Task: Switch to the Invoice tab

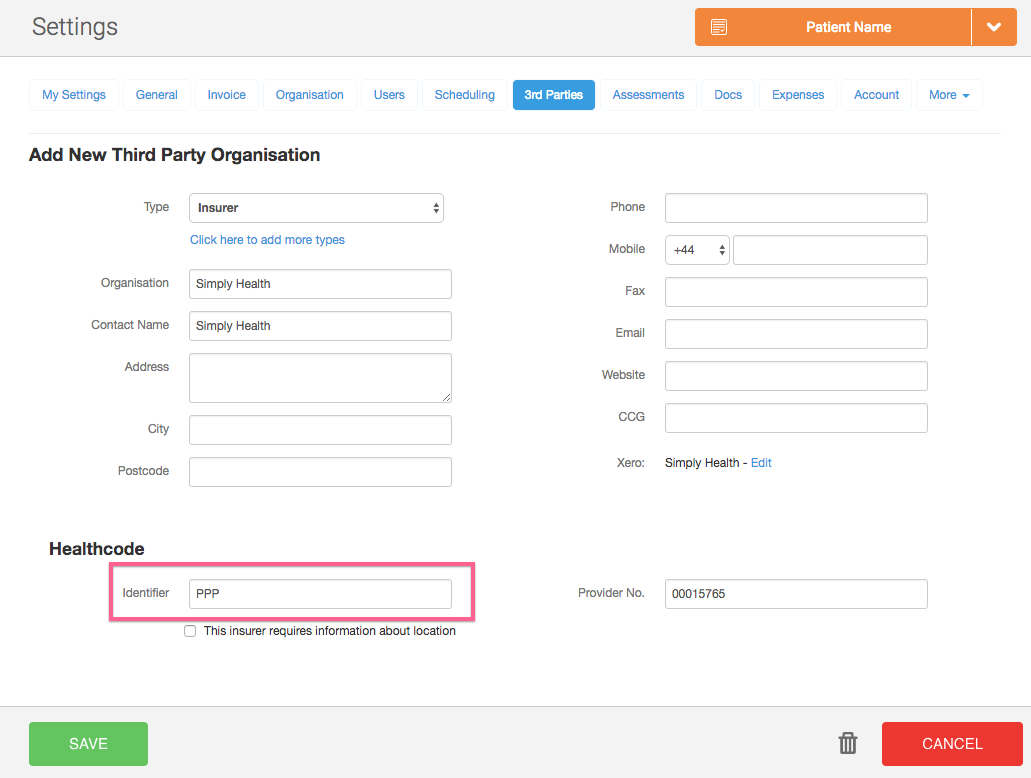Action: [x=226, y=95]
